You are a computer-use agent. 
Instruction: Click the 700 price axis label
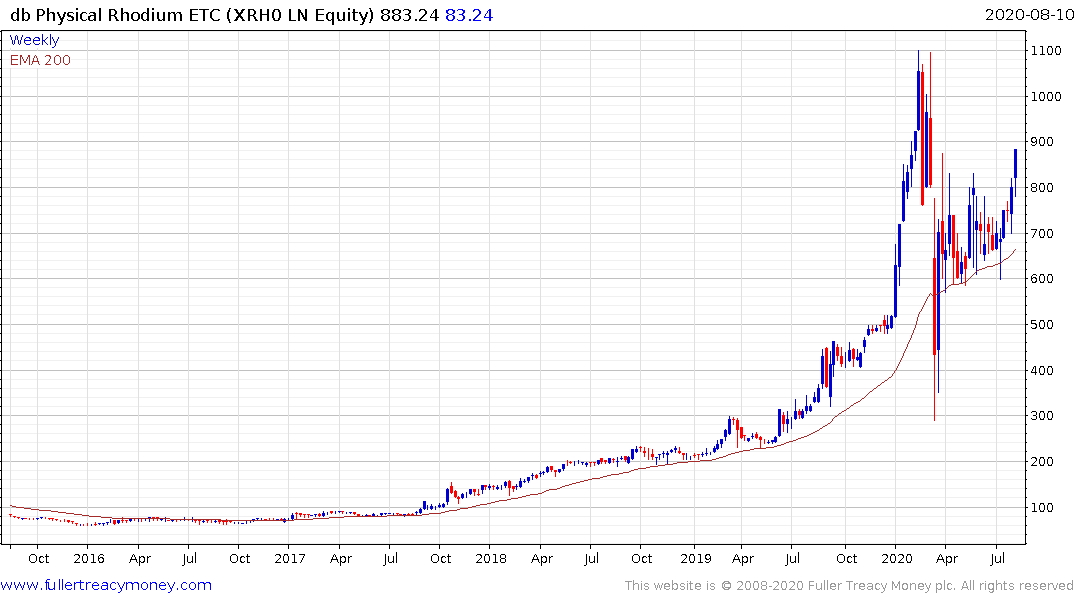1042,234
